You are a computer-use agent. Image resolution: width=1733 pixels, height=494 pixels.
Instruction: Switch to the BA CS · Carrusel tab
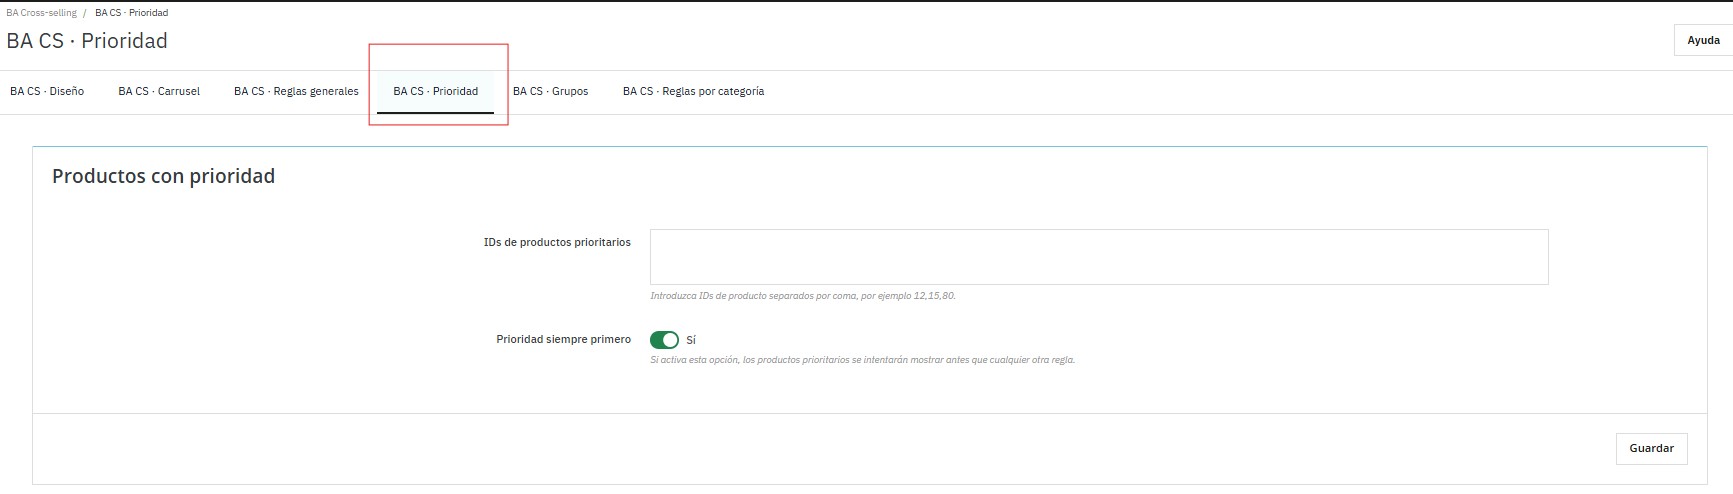[x=159, y=91]
